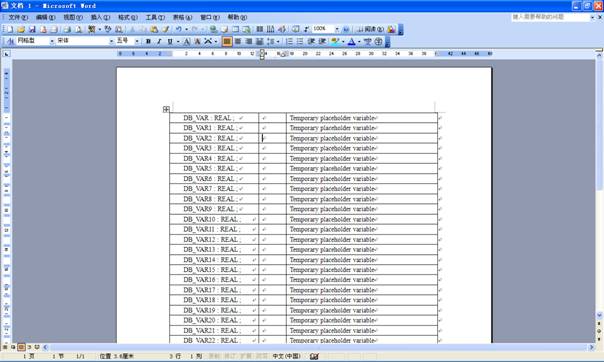Screen dimensions: 604x362
Task: Open the Table menu
Action: (x=182, y=17)
